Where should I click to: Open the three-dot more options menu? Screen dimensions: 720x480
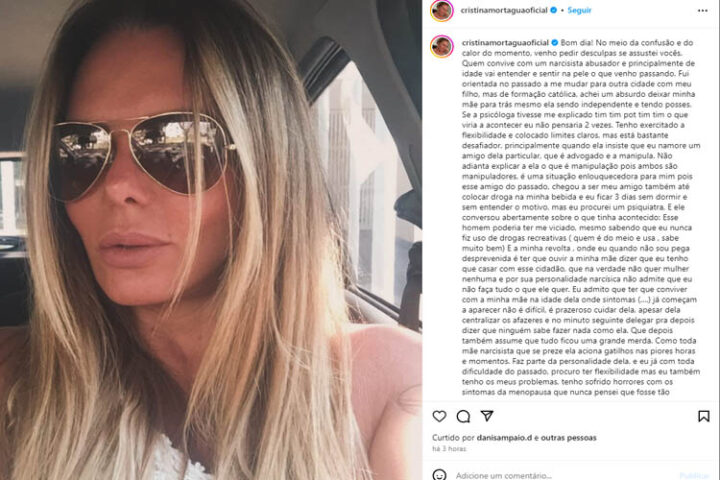coord(703,11)
